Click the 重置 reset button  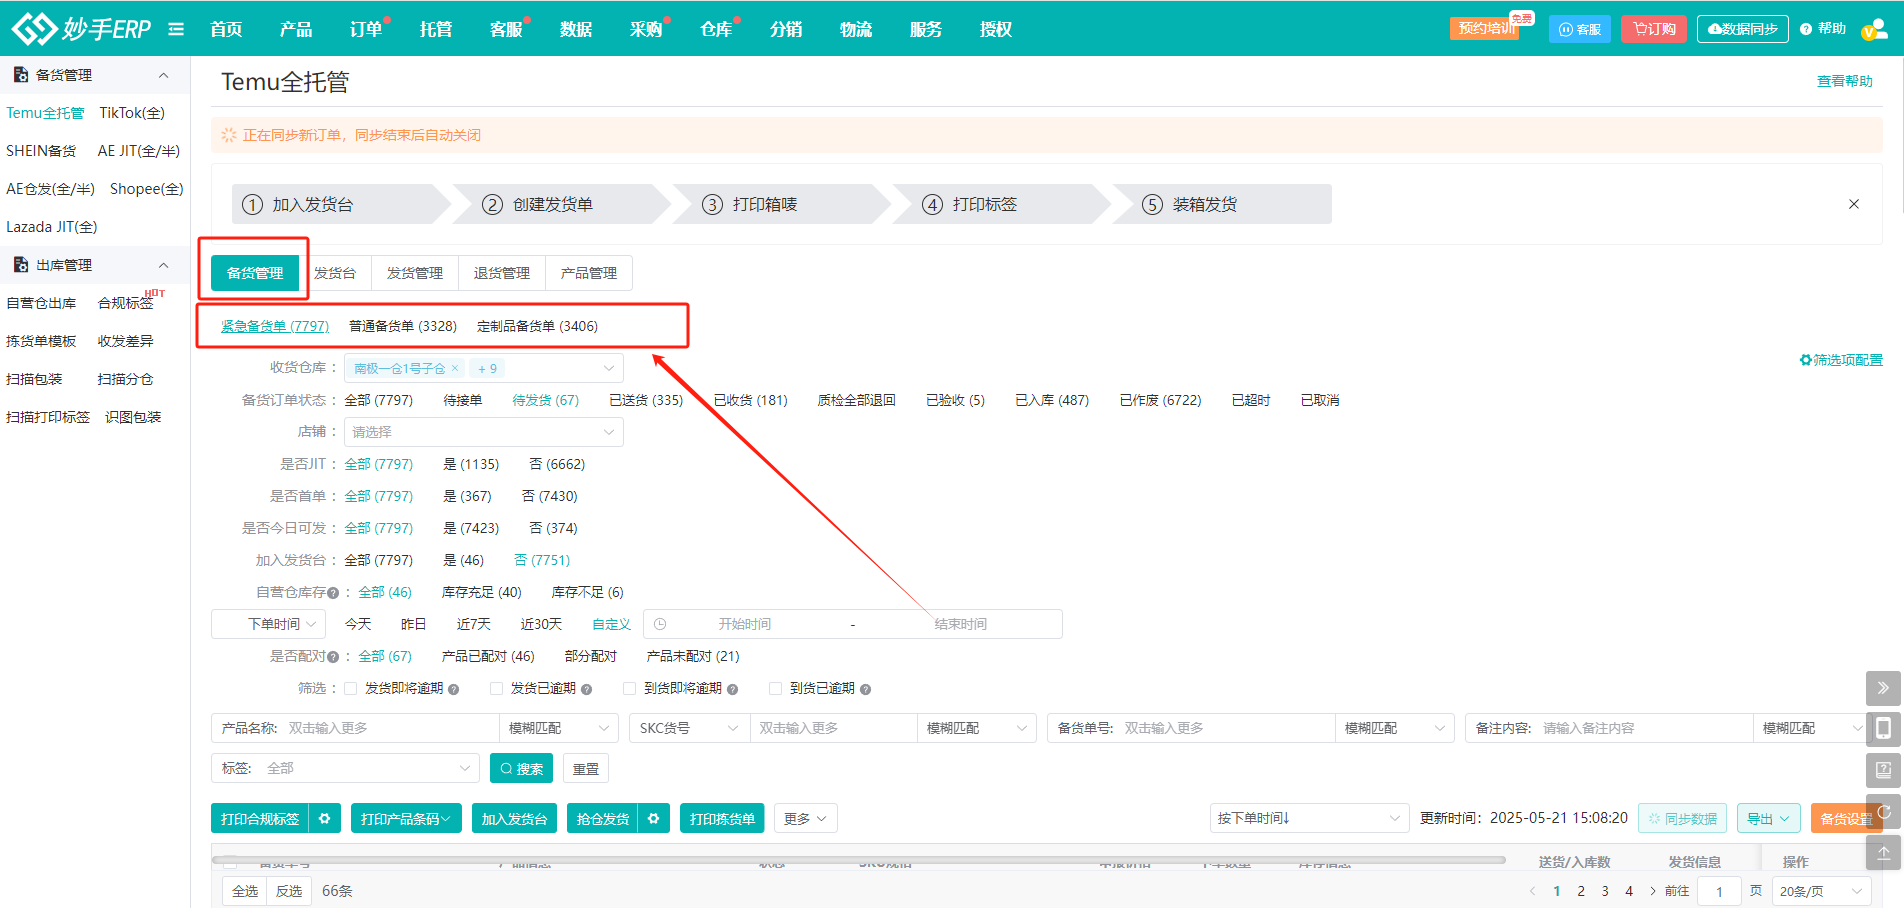click(586, 768)
